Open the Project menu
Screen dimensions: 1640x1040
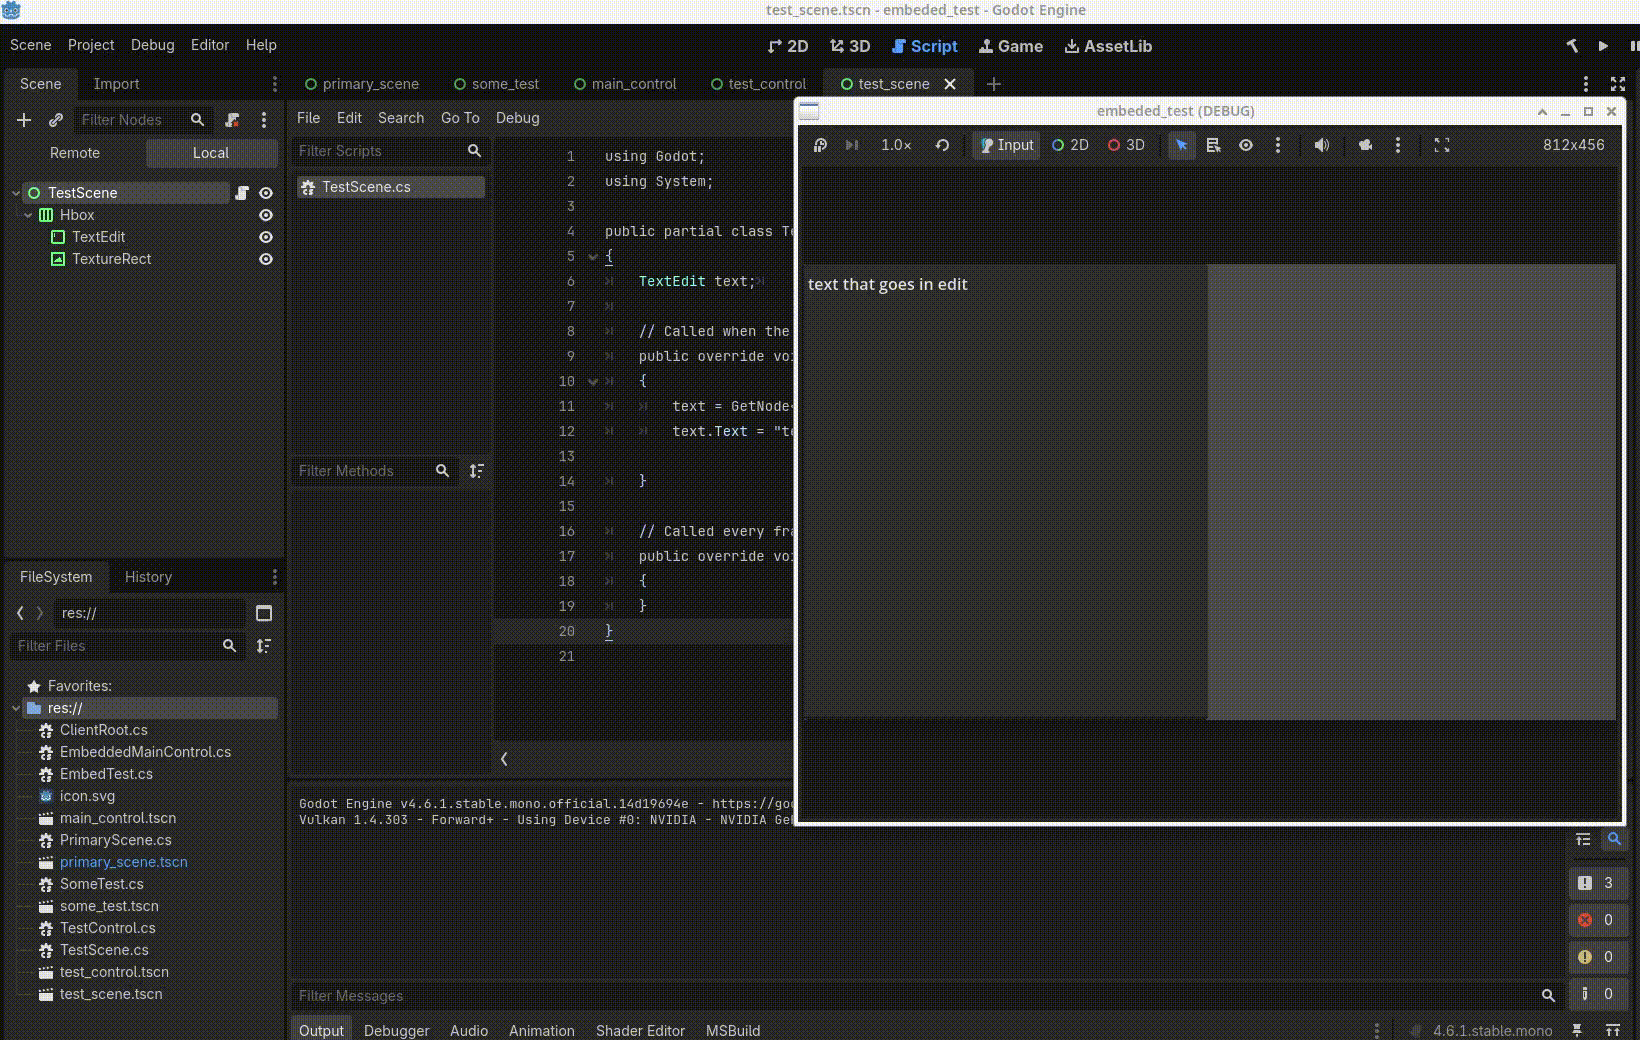click(91, 45)
